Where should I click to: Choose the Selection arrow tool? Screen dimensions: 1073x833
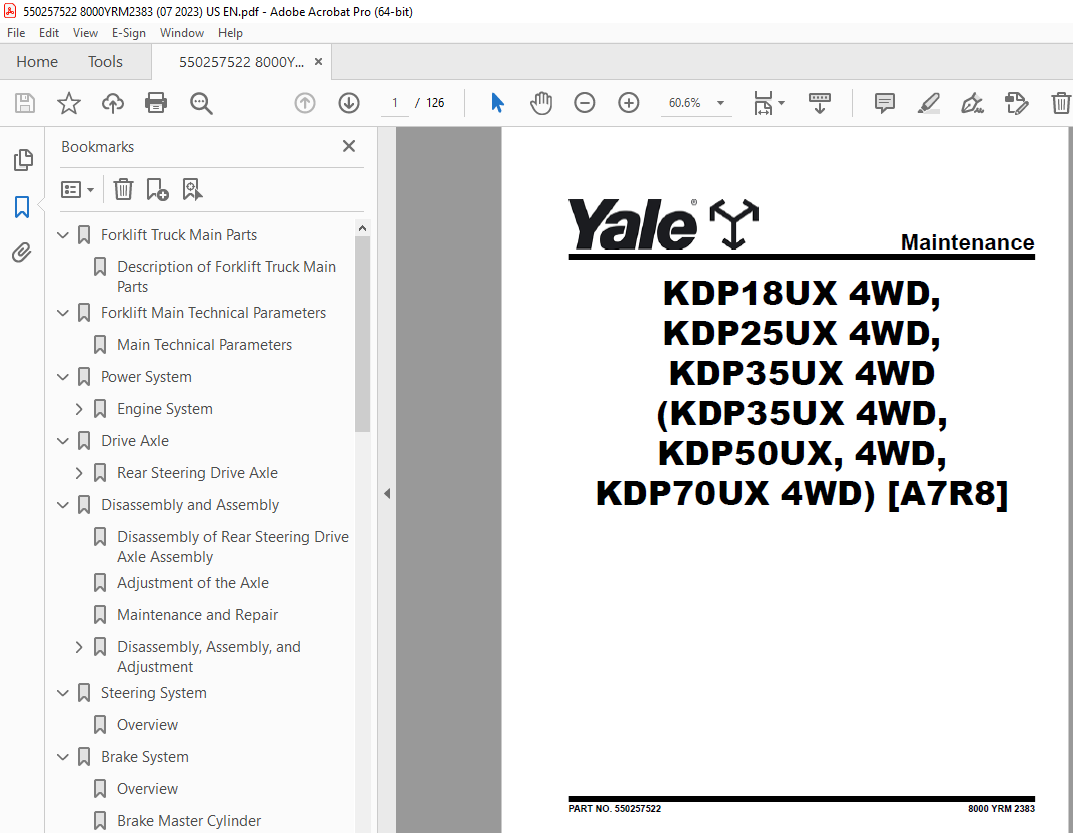point(497,103)
